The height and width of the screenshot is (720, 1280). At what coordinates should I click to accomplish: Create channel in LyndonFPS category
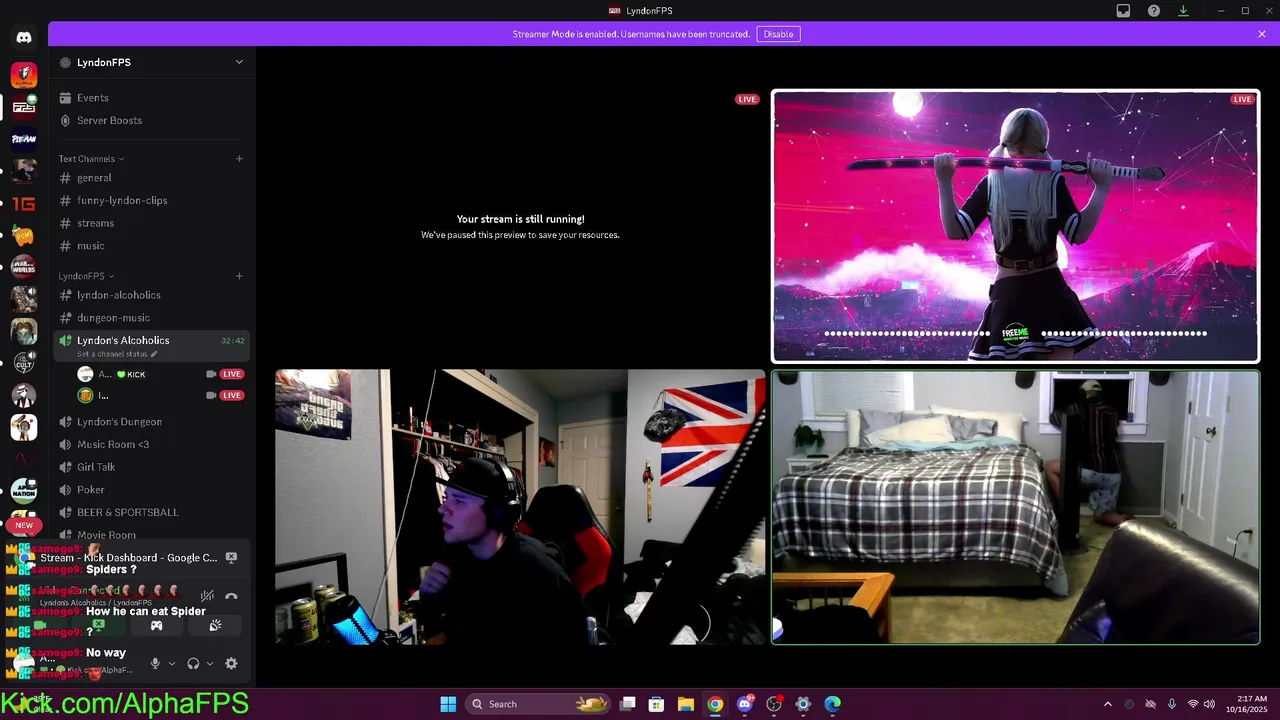(239, 276)
